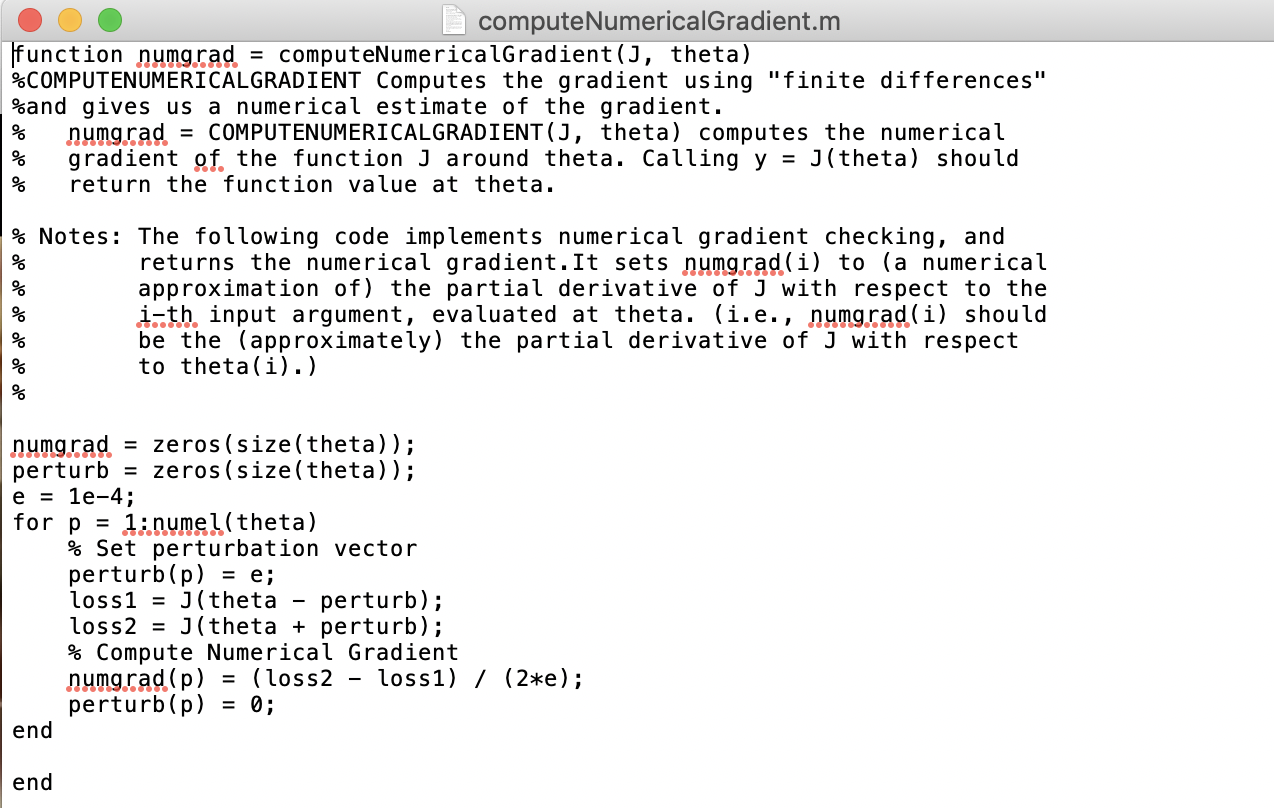
Task: Click the "(loss2 - loss1) / (2*e)" expression
Action: (x=410, y=679)
